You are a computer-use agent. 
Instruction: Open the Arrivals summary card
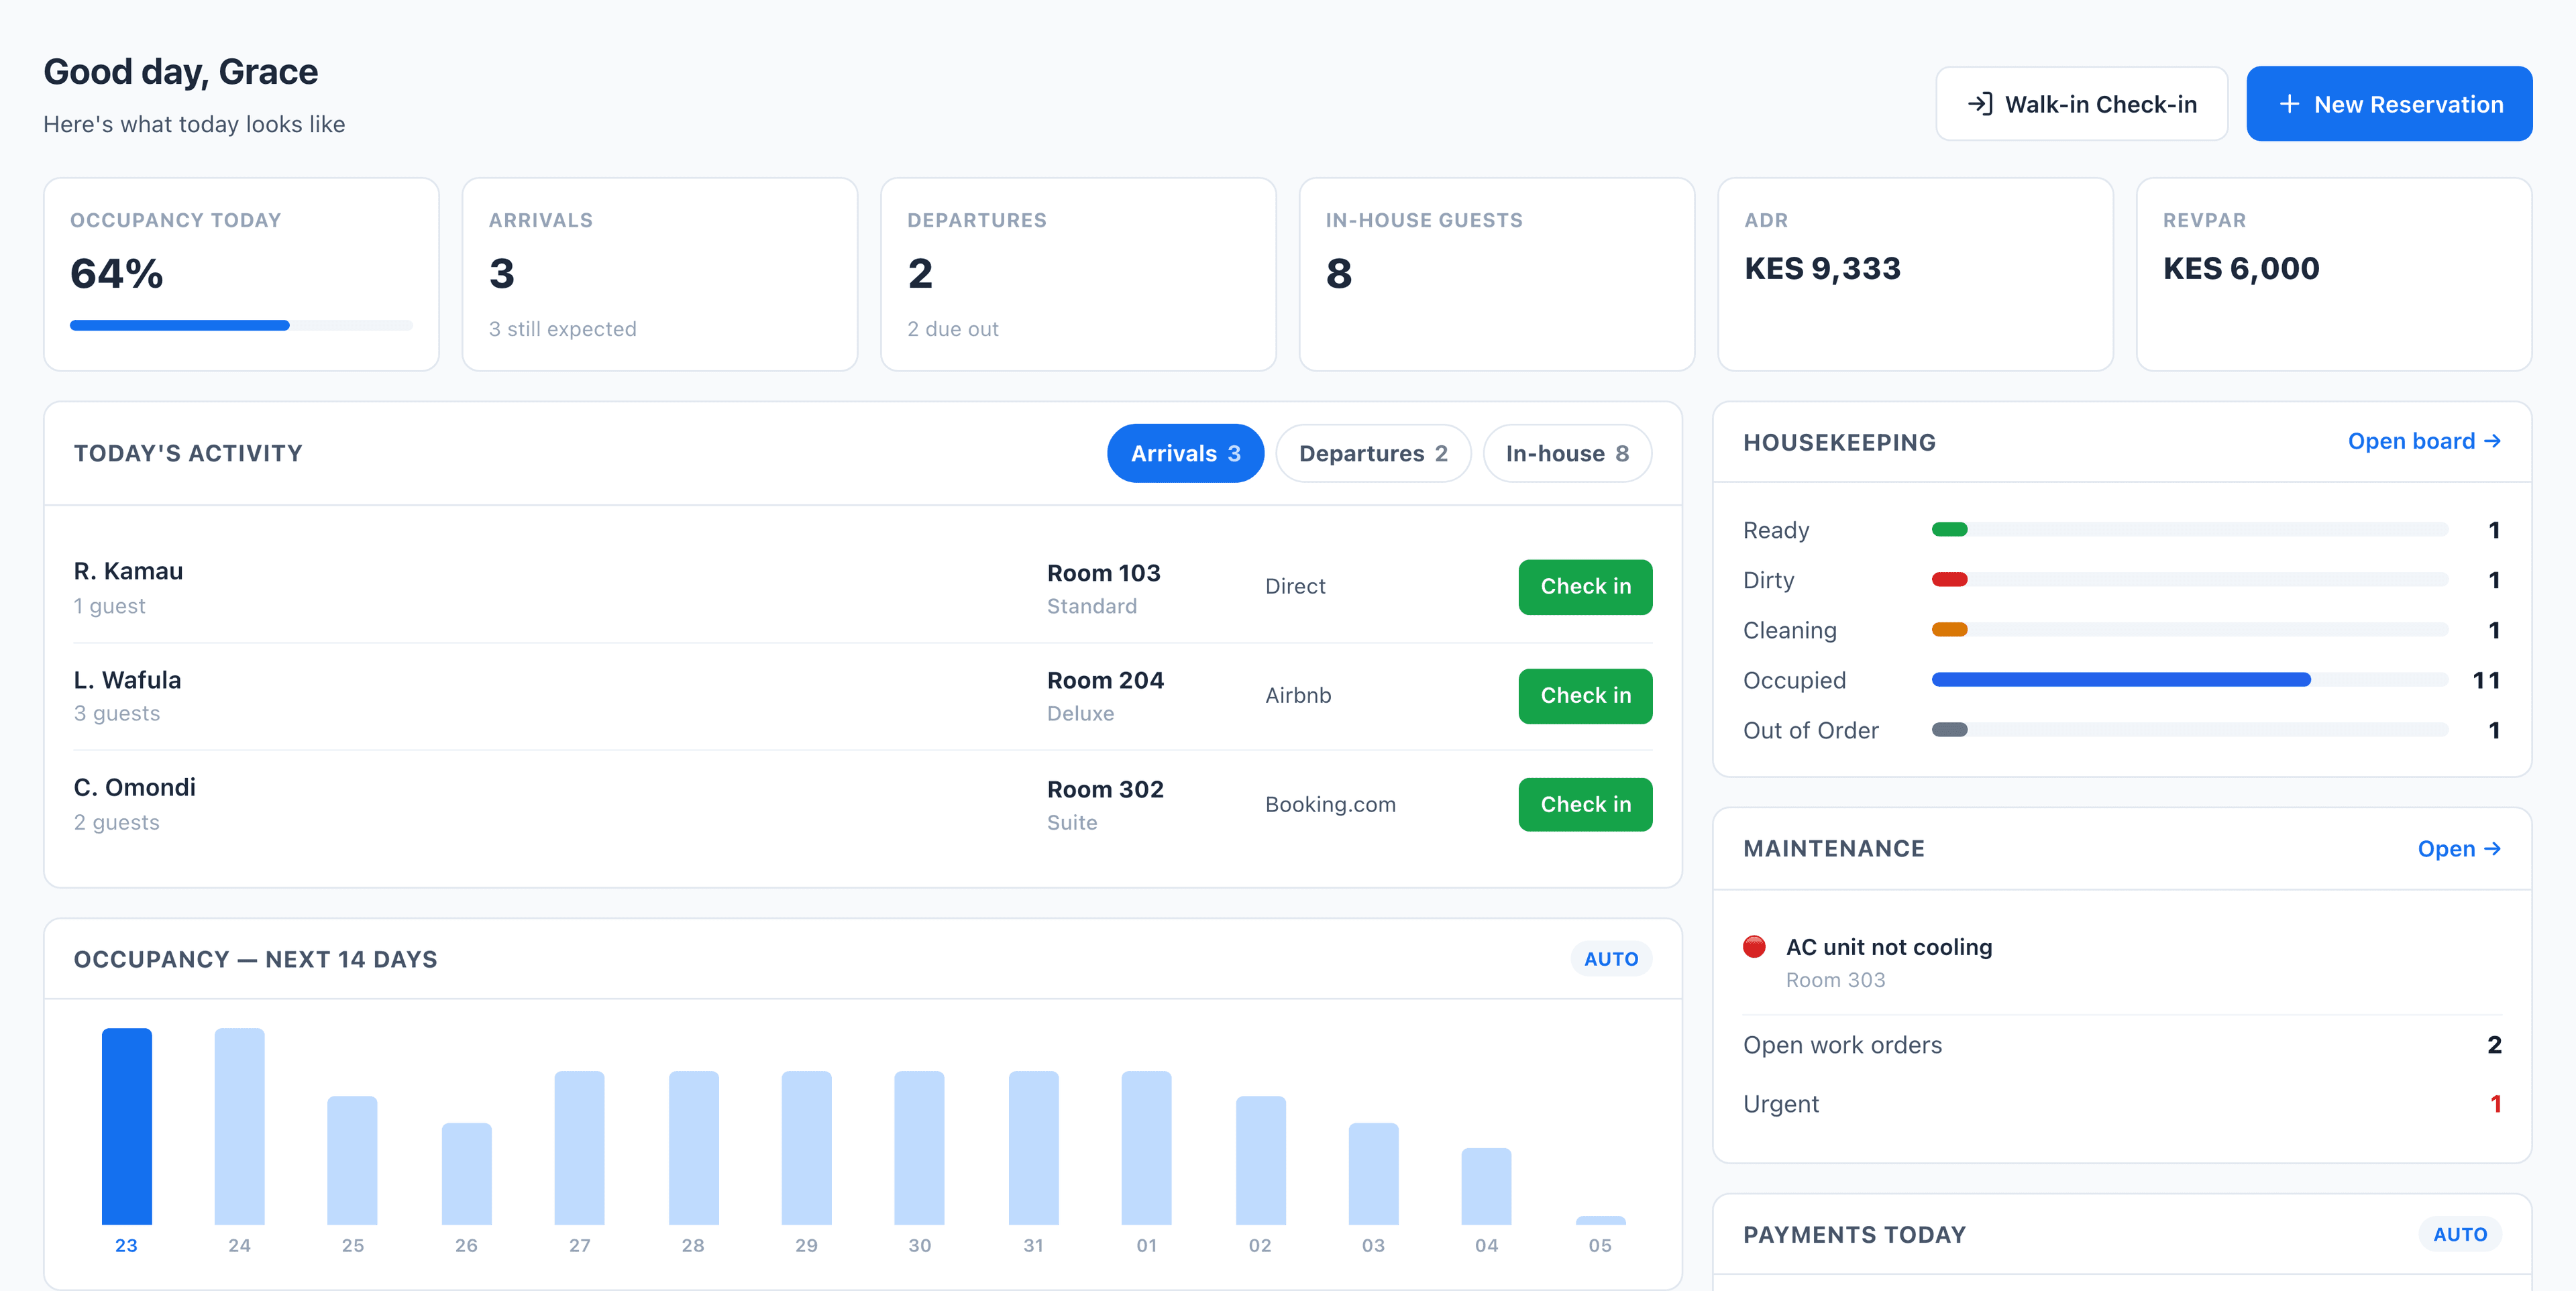coord(660,274)
